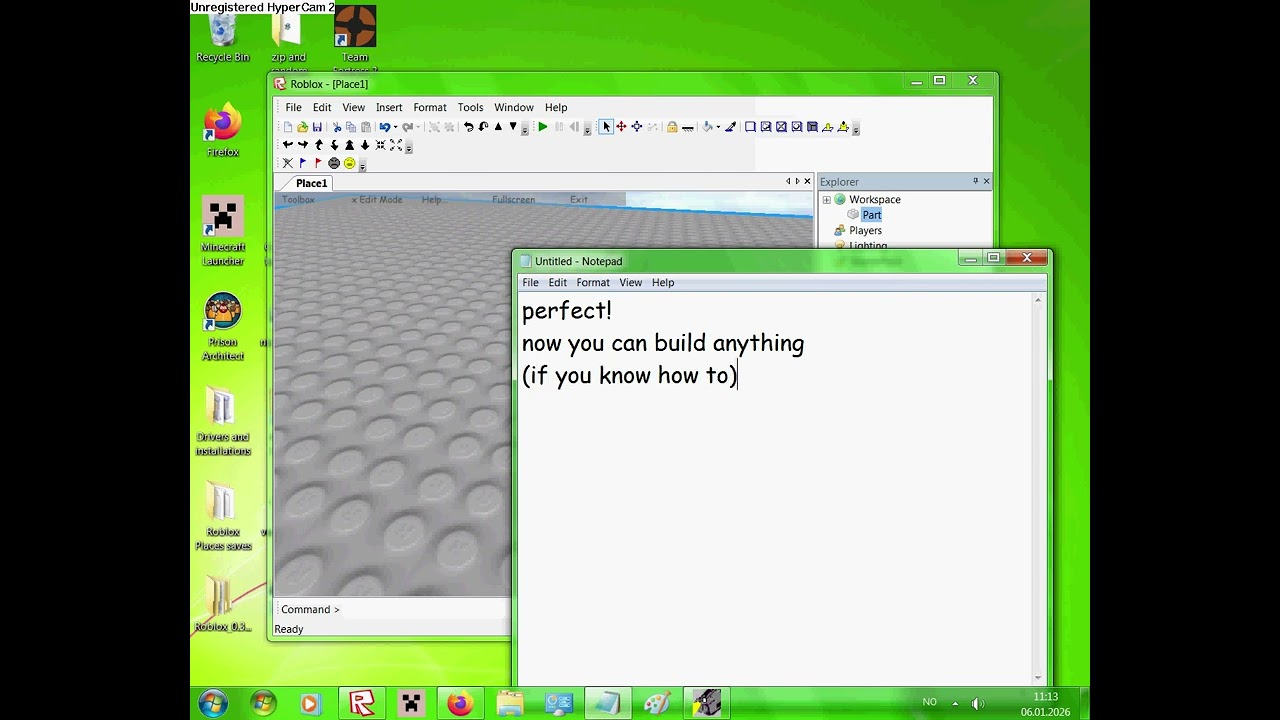1280x720 pixels.
Task: Open the Windows Start button
Action: tap(213, 704)
